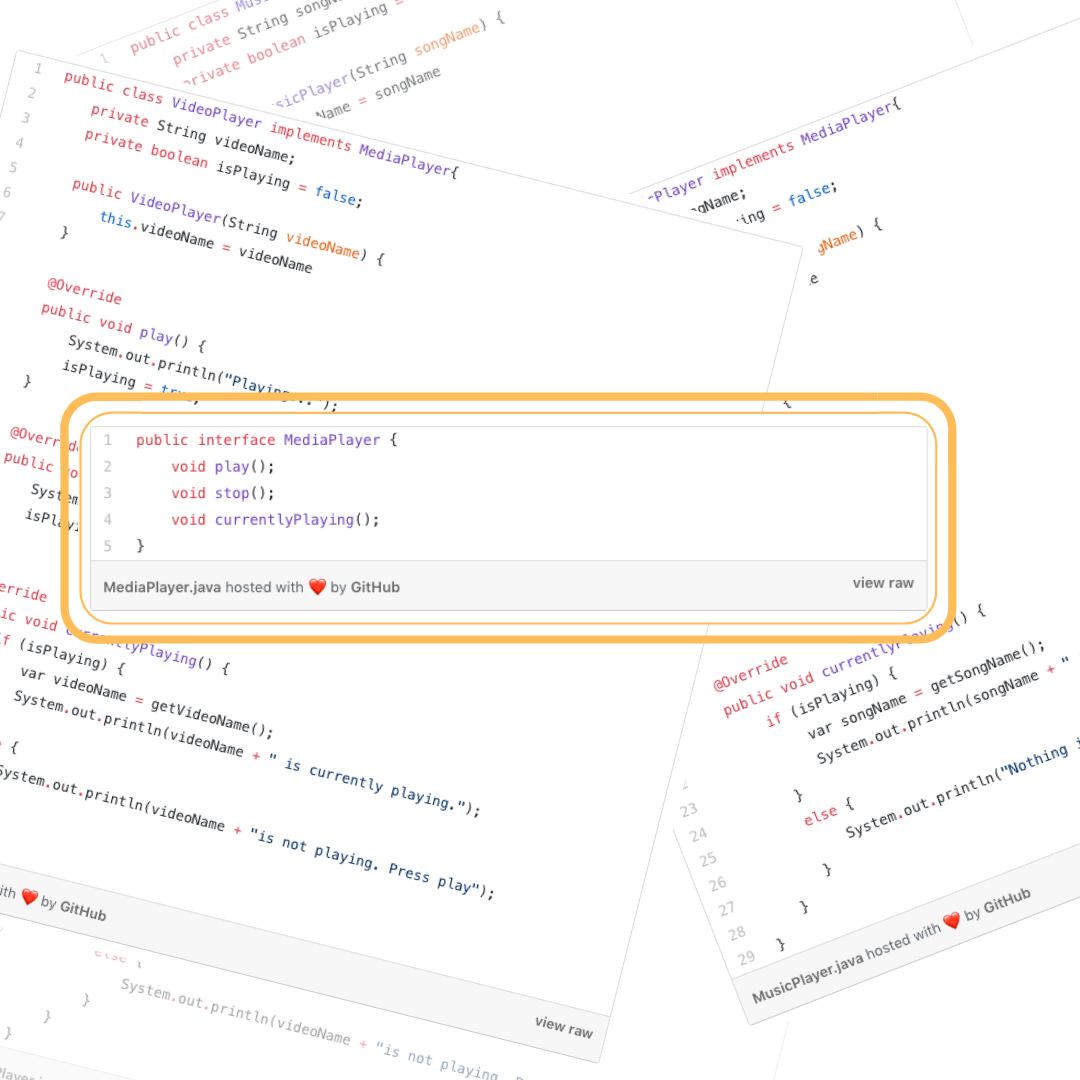
Task: Click the heart icon in MediaPlayer.java footer
Action: 318,587
